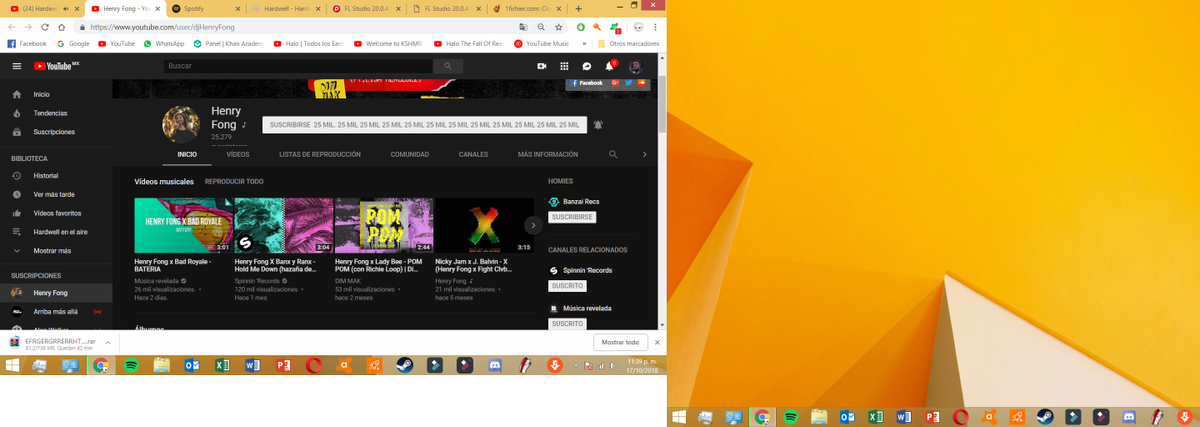Click the translate icon in the address bar
This screenshot has width=1200, height=427.
524,27
